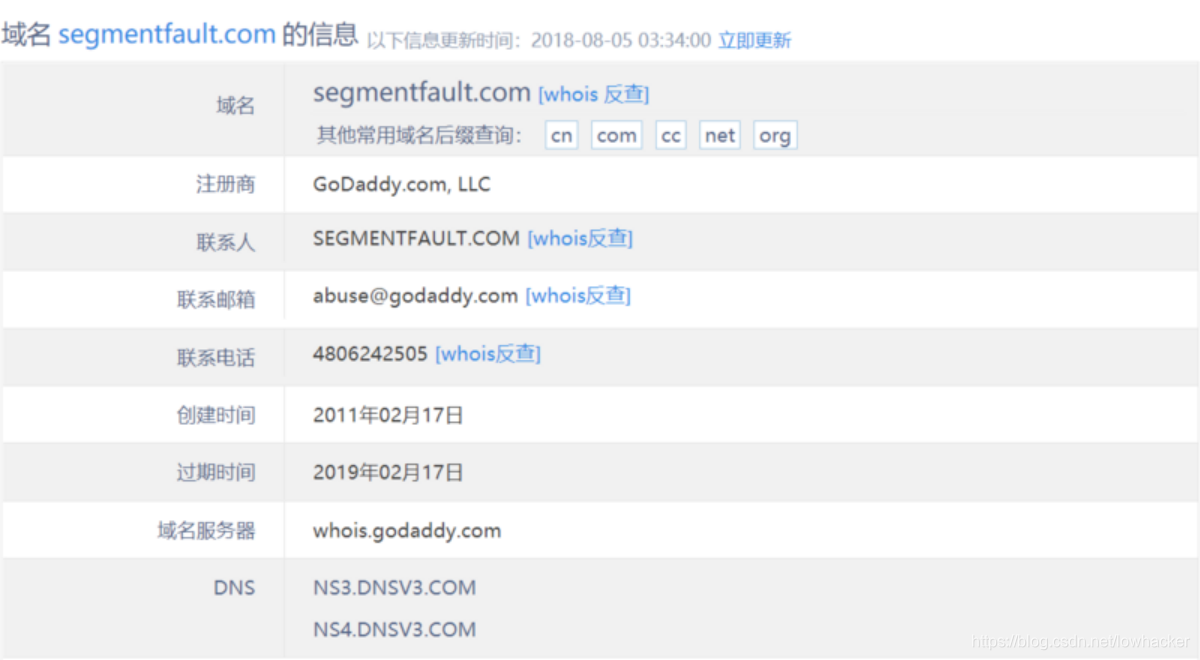This screenshot has height=660, width=1200.
Task: Select the cn domain suffix button
Action: tap(562, 135)
